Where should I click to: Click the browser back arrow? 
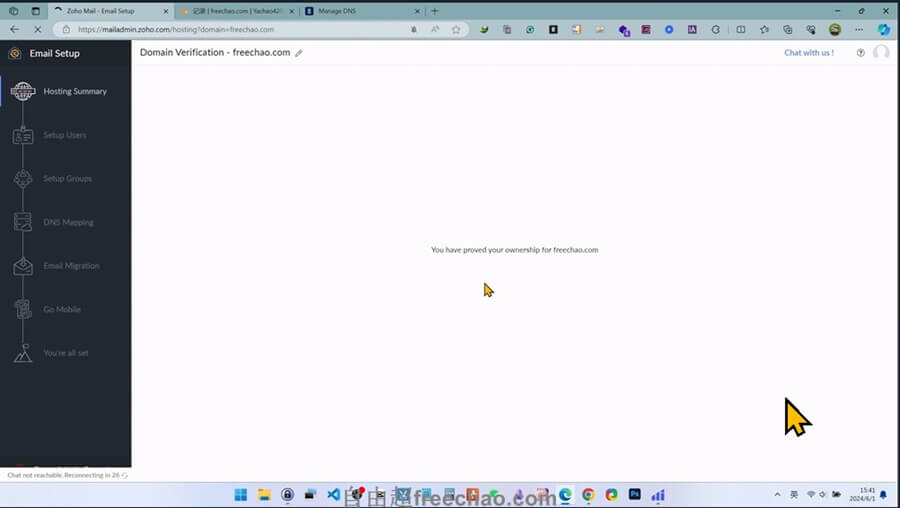tap(14, 30)
